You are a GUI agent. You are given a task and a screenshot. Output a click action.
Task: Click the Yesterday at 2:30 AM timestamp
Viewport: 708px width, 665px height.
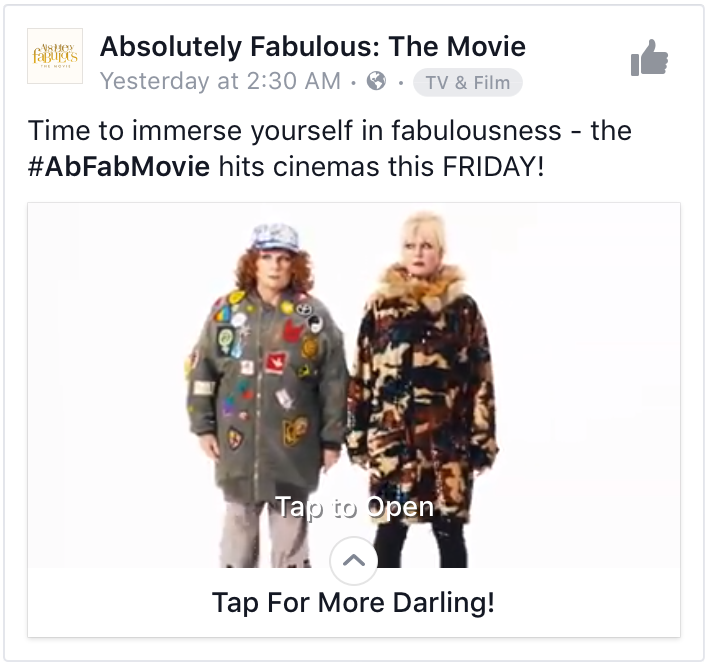pyautogui.click(x=220, y=81)
